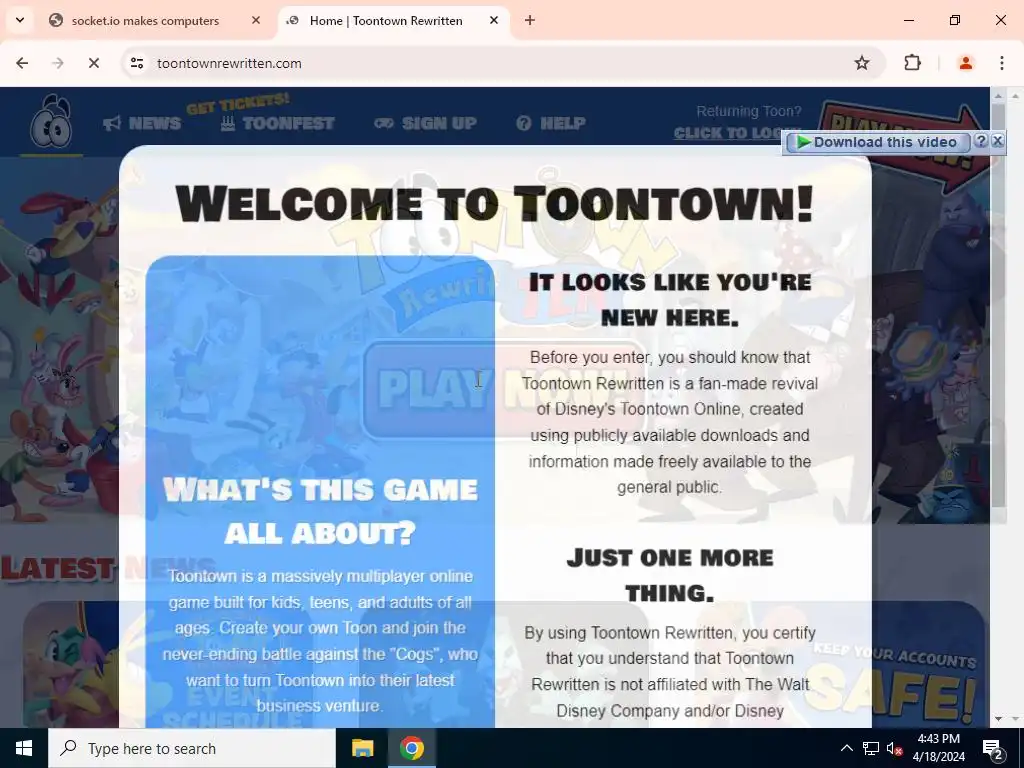The width and height of the screenshot is (1024, 768).
Task: Open help for the download video bar
Action: tap(980, 140)
